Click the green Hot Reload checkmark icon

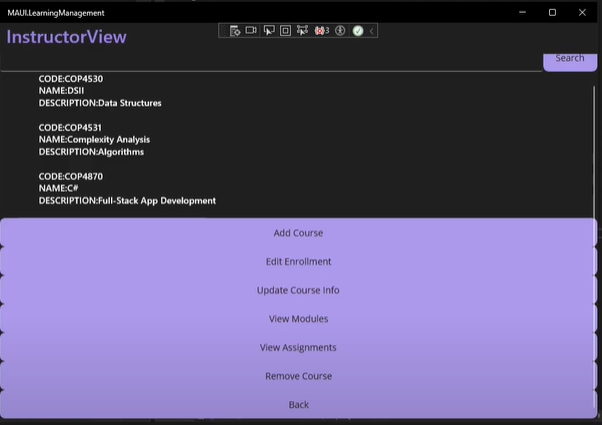(357, 31)
